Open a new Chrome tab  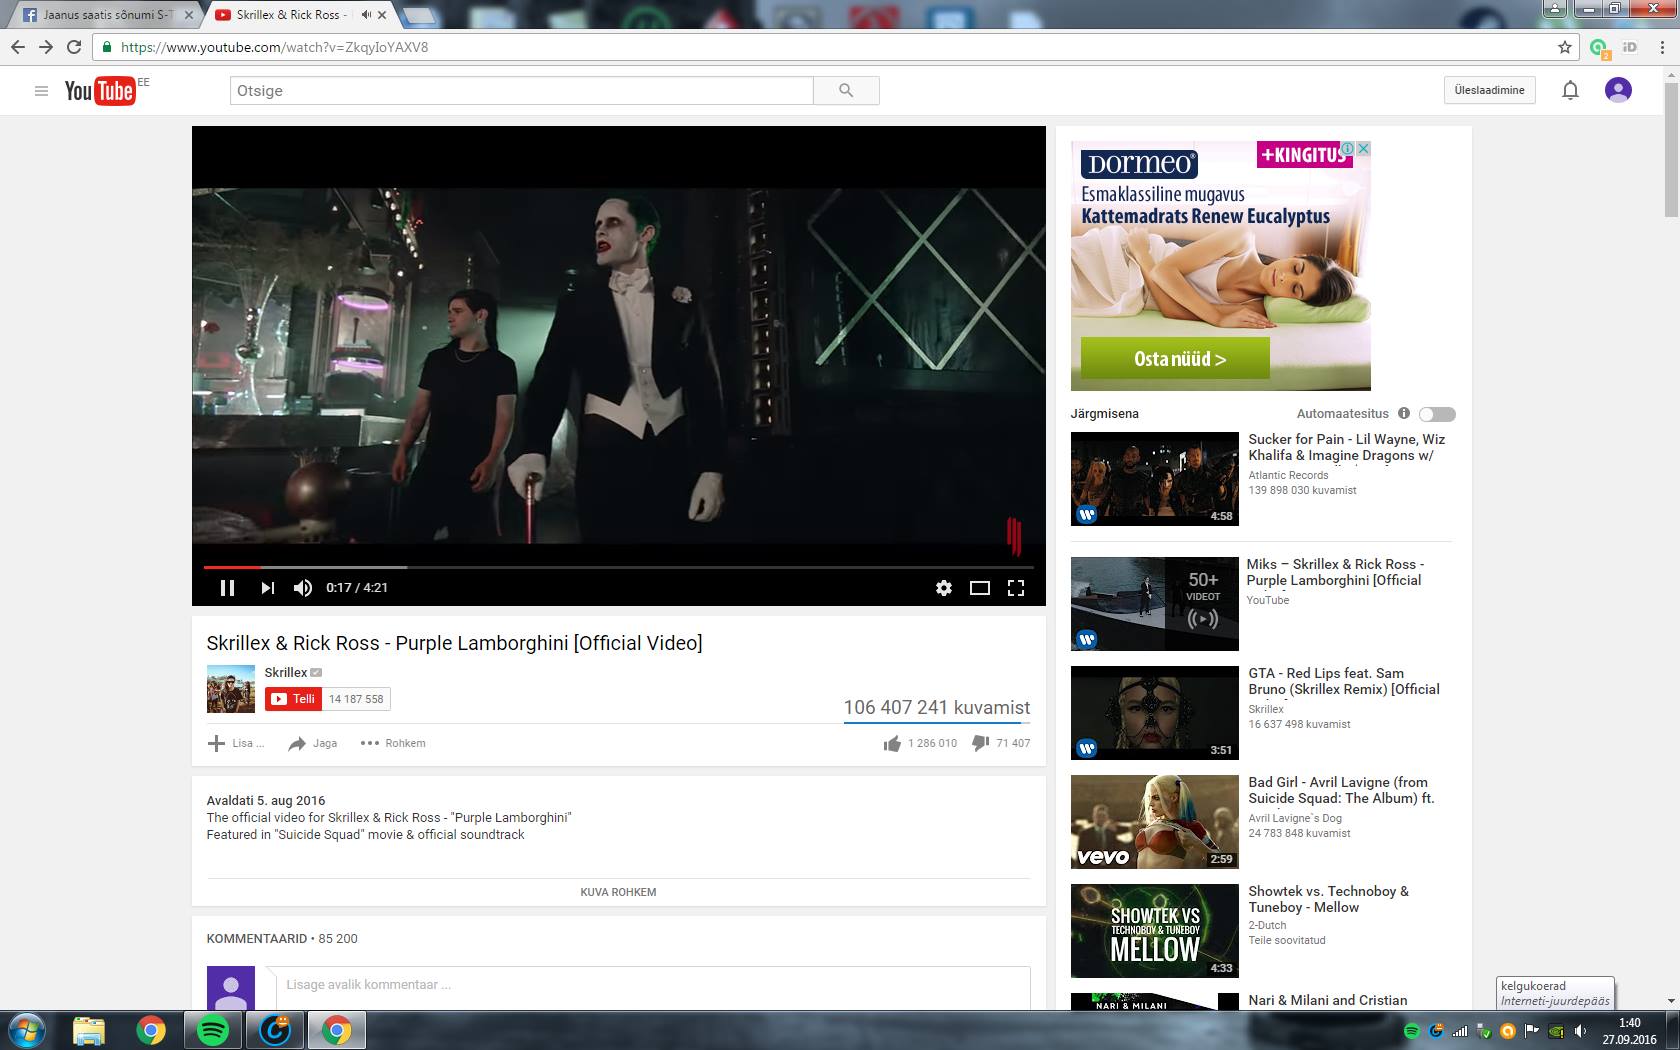420,15
